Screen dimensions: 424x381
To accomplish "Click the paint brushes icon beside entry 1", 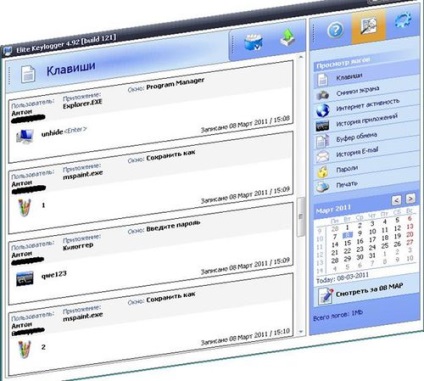I will click(24, 208).
